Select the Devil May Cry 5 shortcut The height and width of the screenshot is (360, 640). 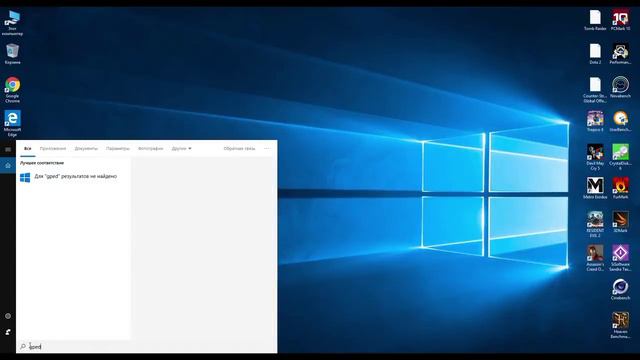coord(595,157)
